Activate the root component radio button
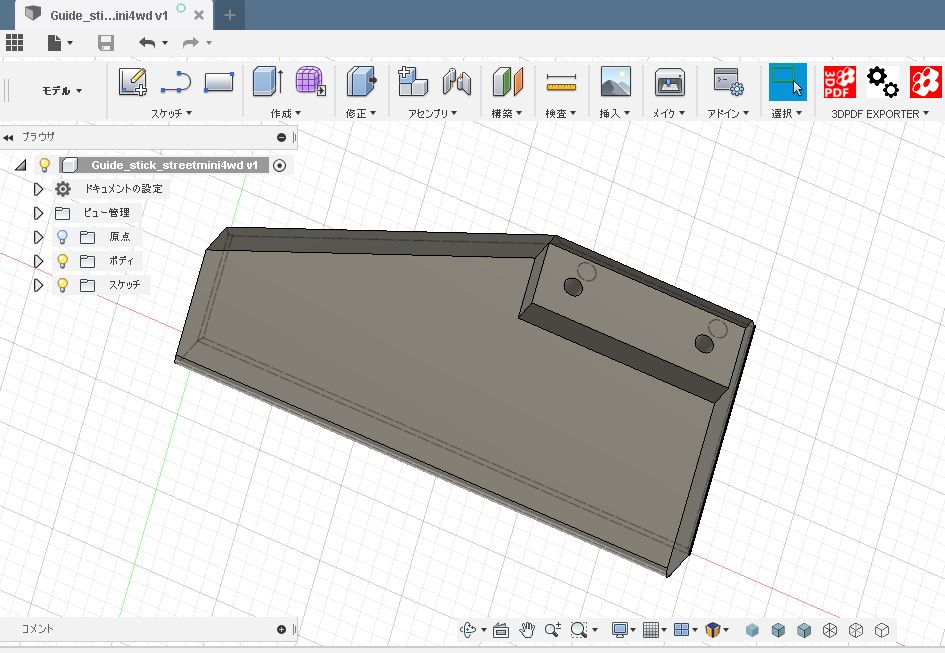 [280, 165]
